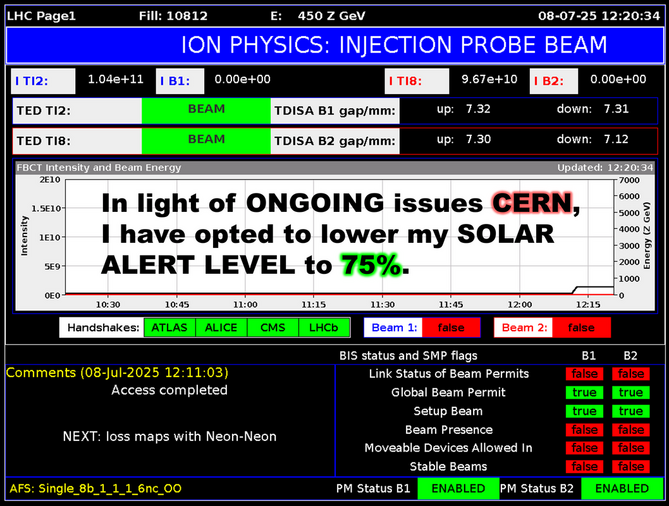669x506 pixels.
Task: Click Beam Presence B2 false flag
Action: tap(631, 430)
